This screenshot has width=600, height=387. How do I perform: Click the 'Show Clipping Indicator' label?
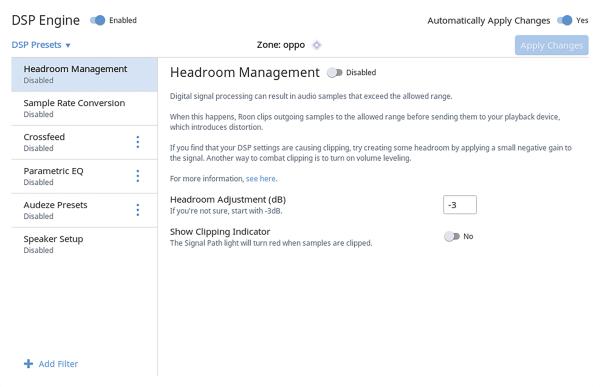(x=220, y=232)
